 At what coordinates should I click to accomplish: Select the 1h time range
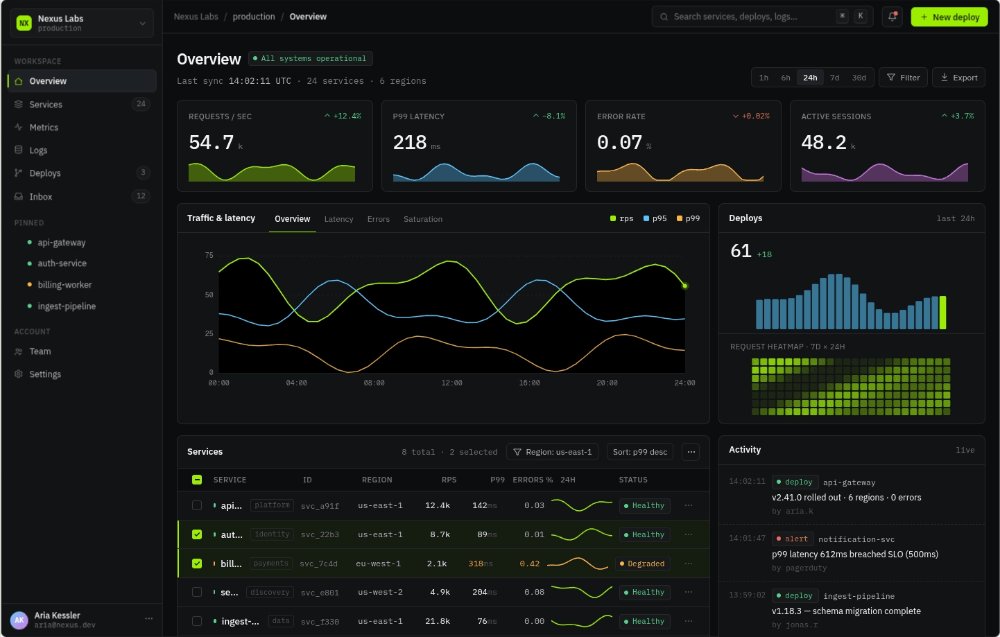[763, 78]
